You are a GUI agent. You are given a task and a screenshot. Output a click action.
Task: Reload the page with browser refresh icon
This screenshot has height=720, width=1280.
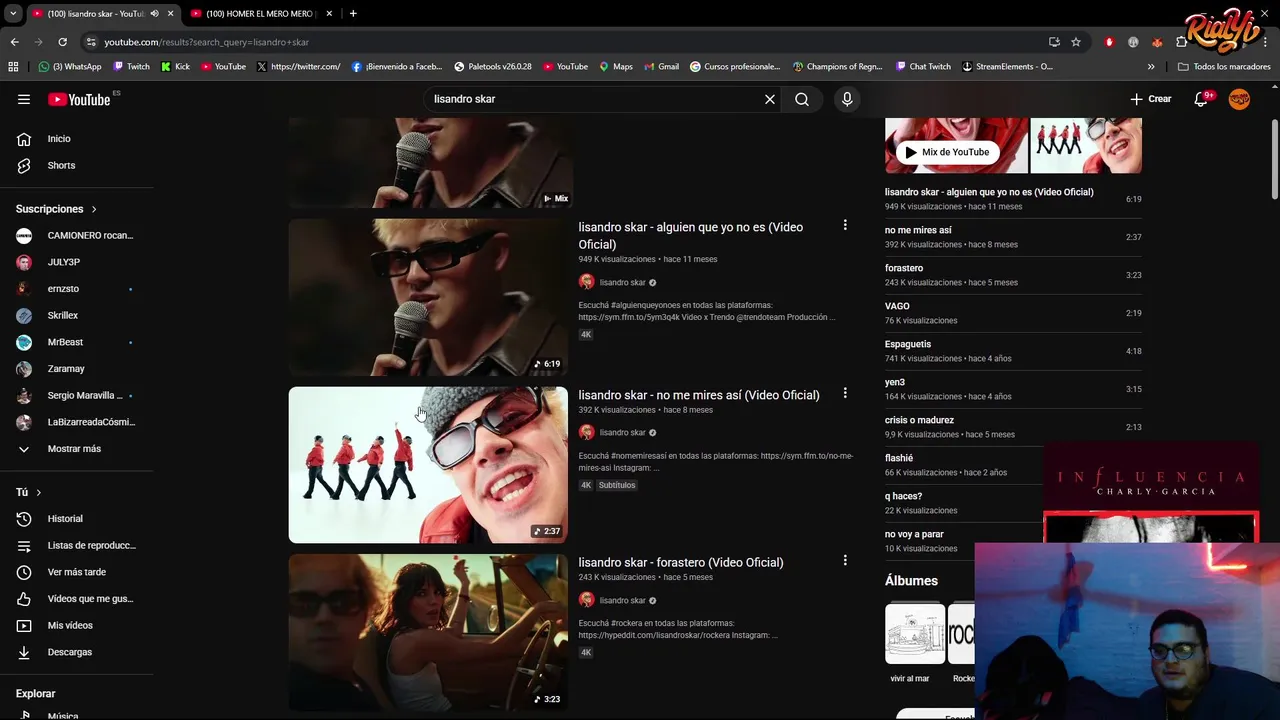pyautogui.click(x=62, y=42)
